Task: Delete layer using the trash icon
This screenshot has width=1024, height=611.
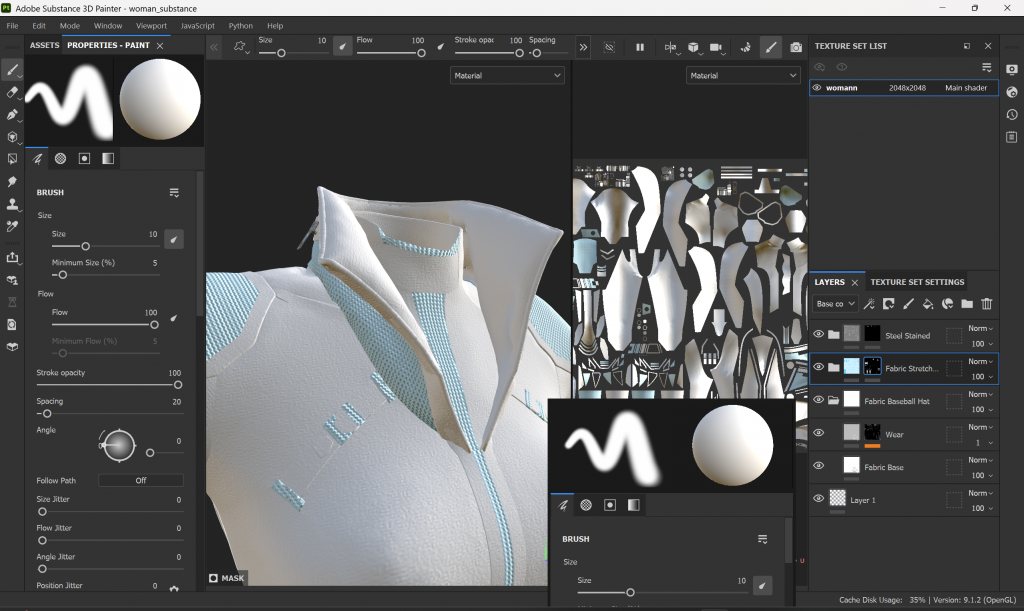Action: click(987, 304)
